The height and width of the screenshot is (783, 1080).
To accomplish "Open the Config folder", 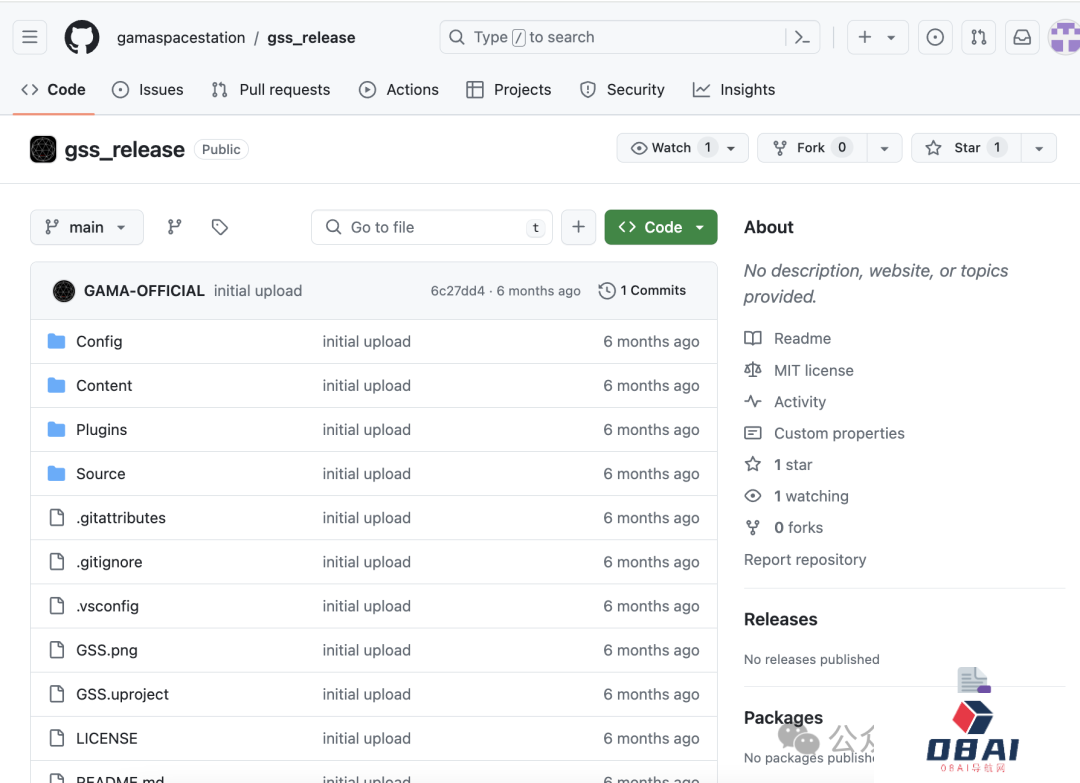I will 99,342.
